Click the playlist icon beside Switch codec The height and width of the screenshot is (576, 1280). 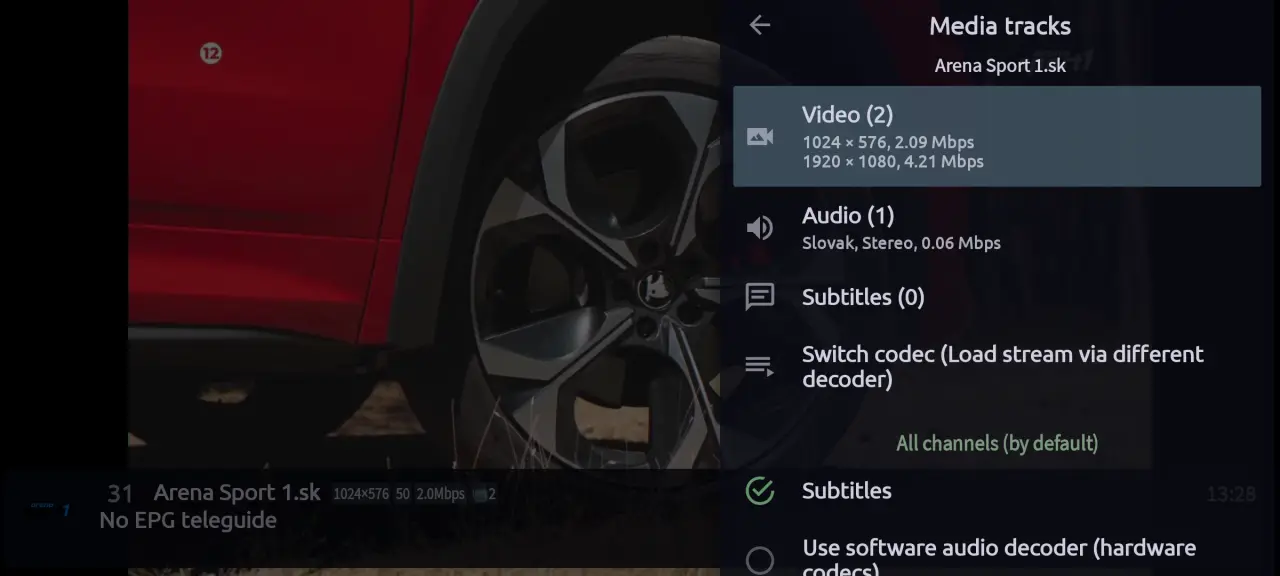pyautogui.click(x=760, y=366)
